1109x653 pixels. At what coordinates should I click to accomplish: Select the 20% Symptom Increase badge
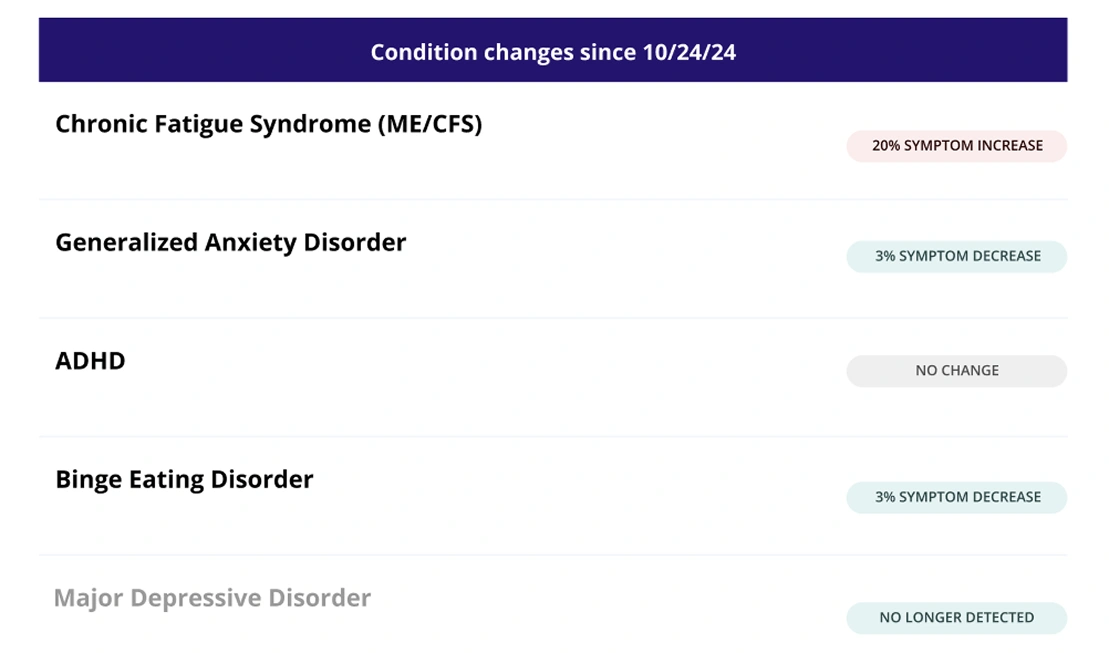tap(956, 146)
